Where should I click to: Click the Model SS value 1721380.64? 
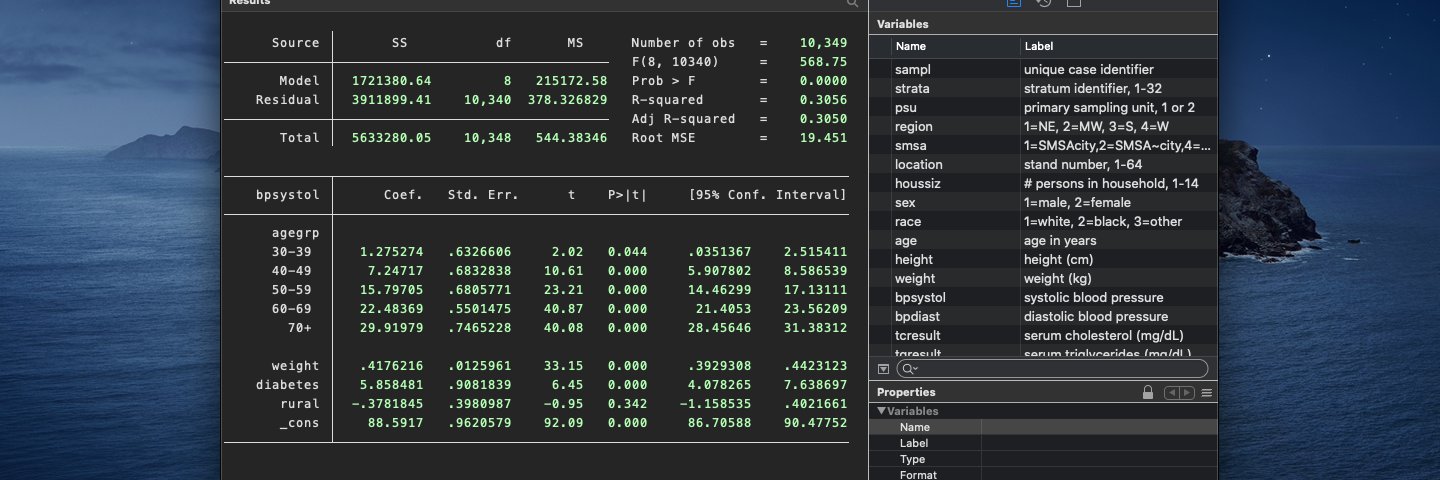pos(391,81)
